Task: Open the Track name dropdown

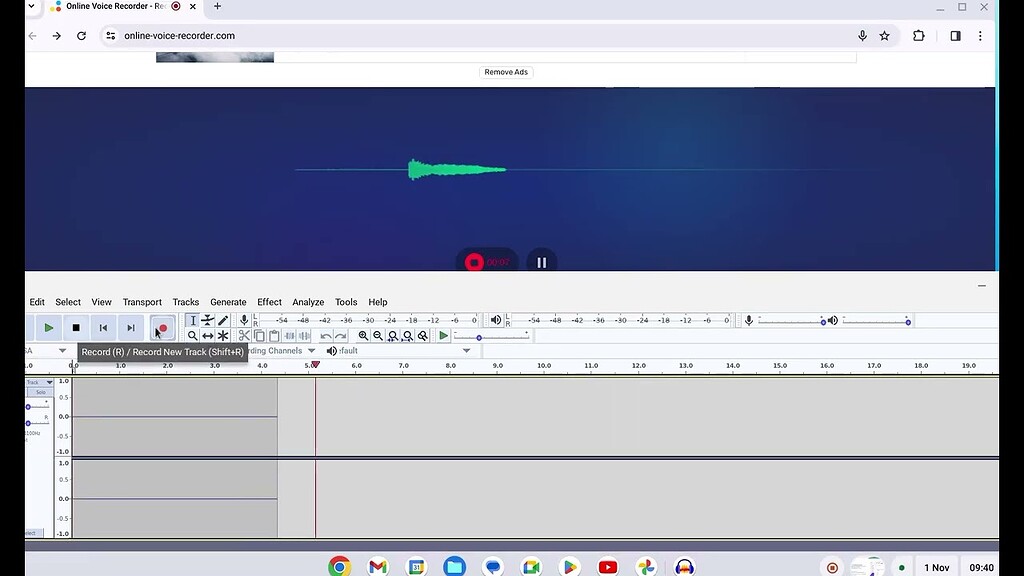Action: pyautogui.click(x=48, y=382)
